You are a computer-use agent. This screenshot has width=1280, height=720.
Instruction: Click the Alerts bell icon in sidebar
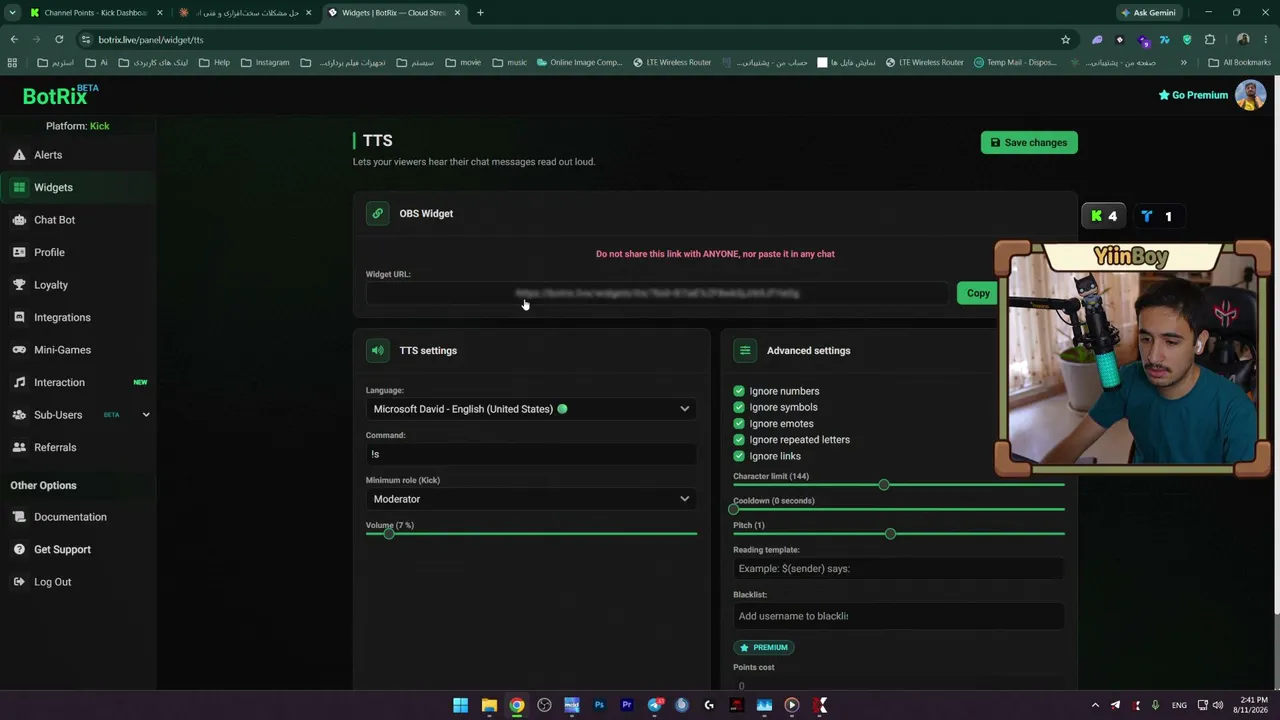point(19,155)
